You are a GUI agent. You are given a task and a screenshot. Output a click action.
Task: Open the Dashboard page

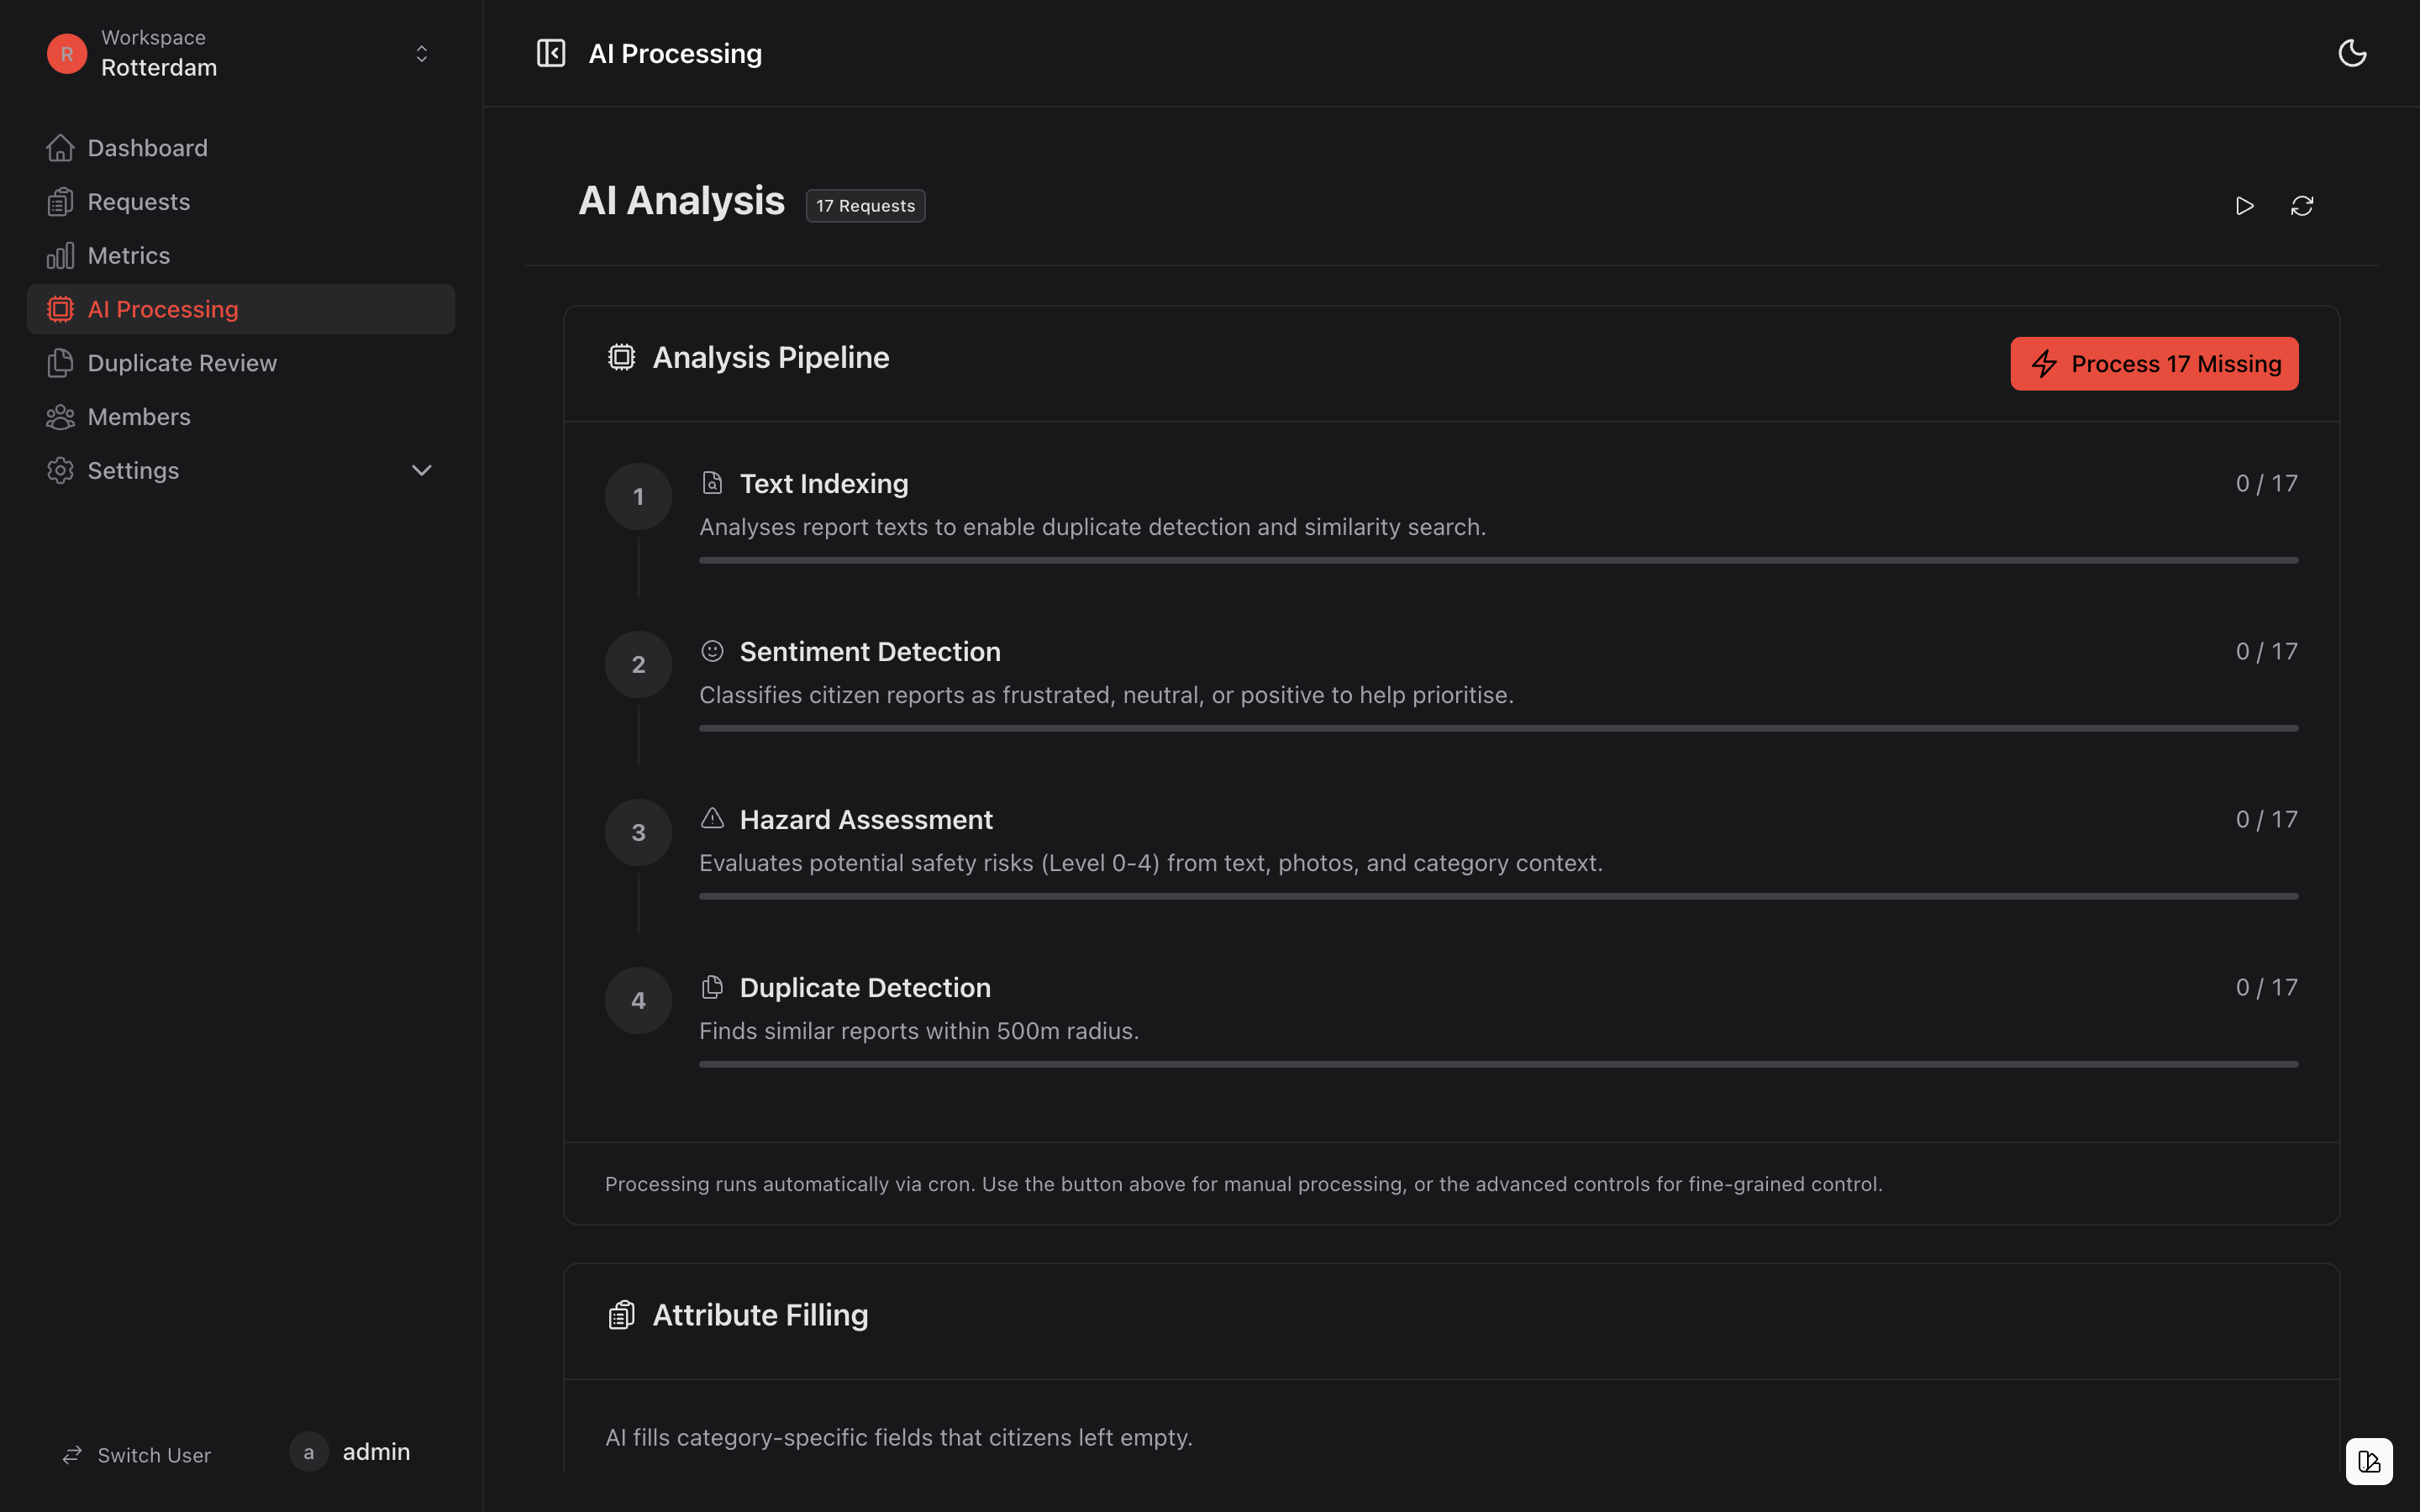click(x=147, y=148)
